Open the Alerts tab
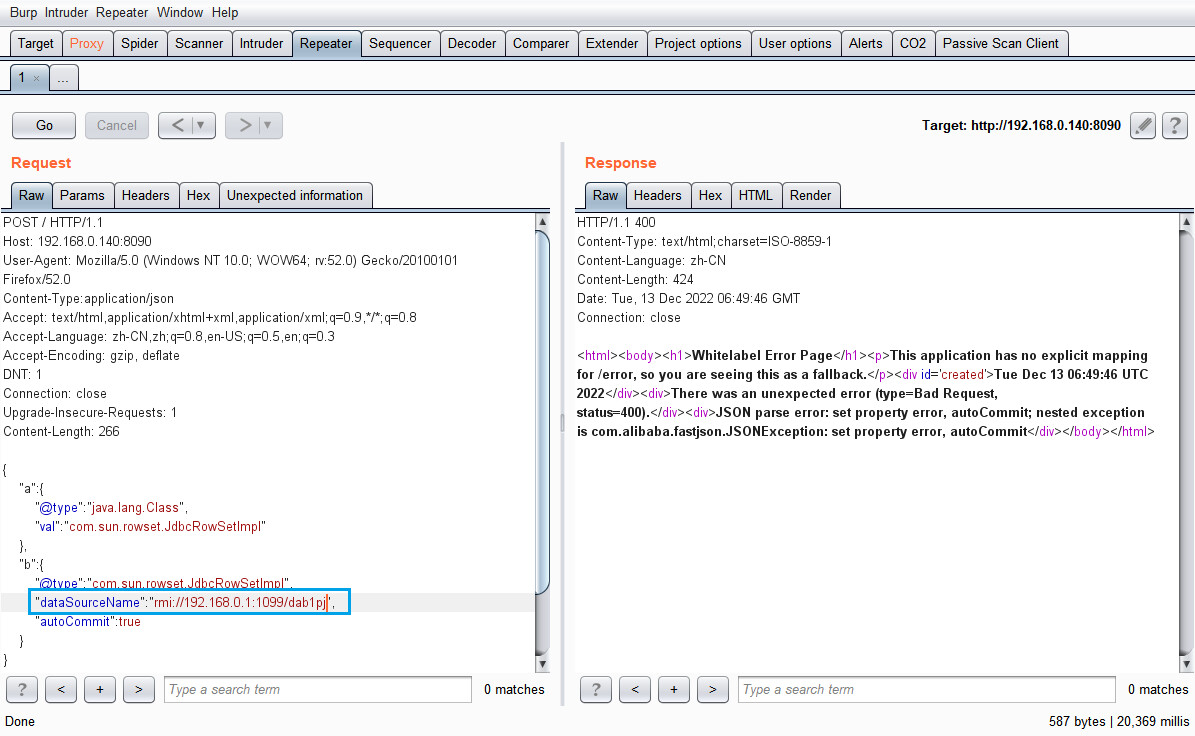The width and height of the screenshot is (1195, 736). tap(866, 43)
